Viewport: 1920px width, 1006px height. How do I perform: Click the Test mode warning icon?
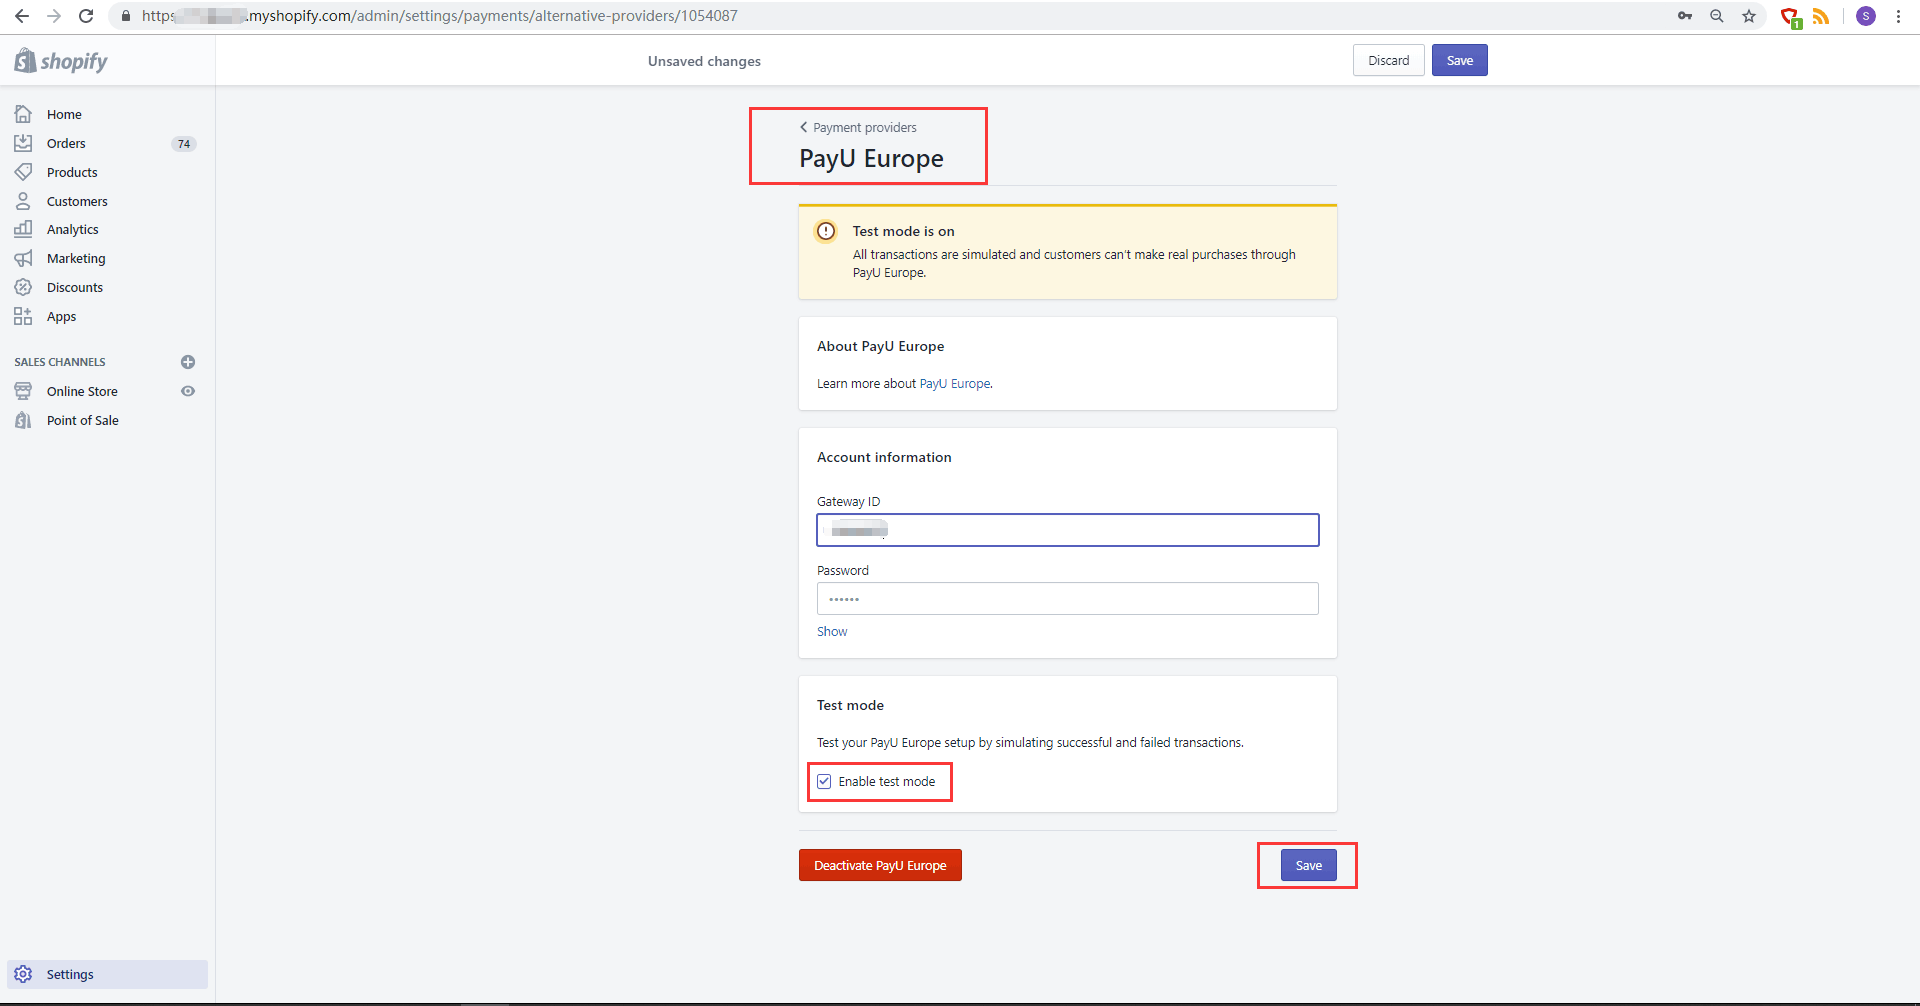[826, 231]
